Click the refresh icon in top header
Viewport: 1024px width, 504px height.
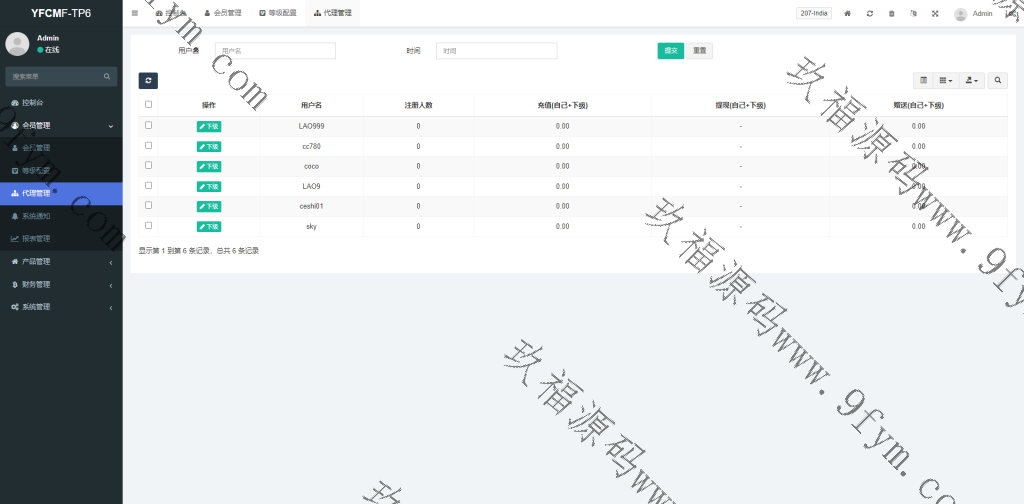[870, 14]
